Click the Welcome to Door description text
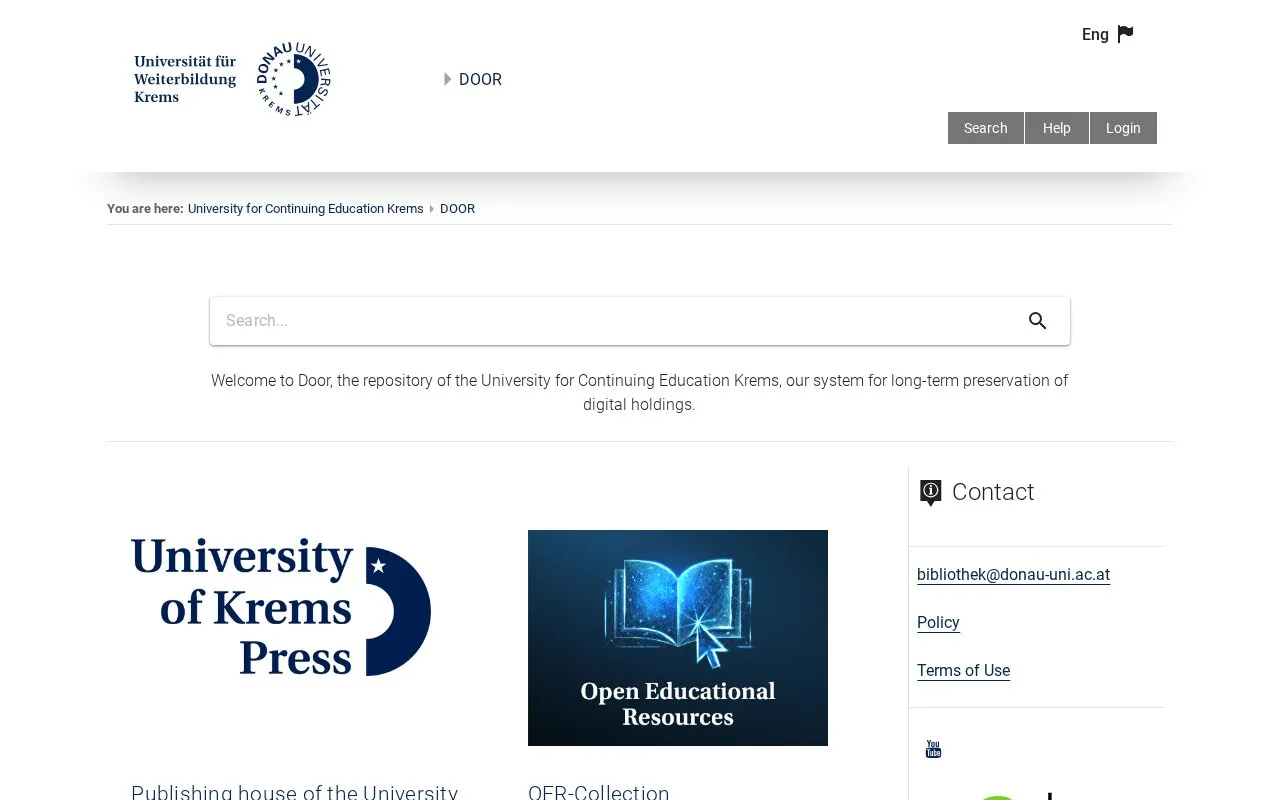 (x=640, y=393)
